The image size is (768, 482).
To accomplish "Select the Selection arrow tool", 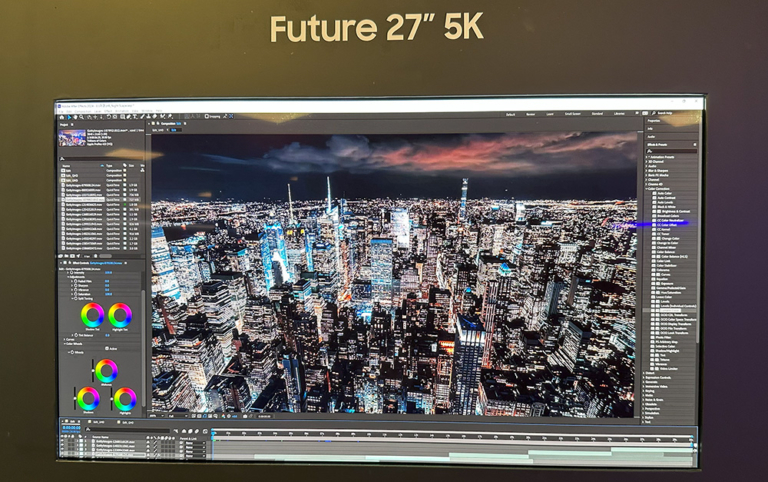I will 69,116.
